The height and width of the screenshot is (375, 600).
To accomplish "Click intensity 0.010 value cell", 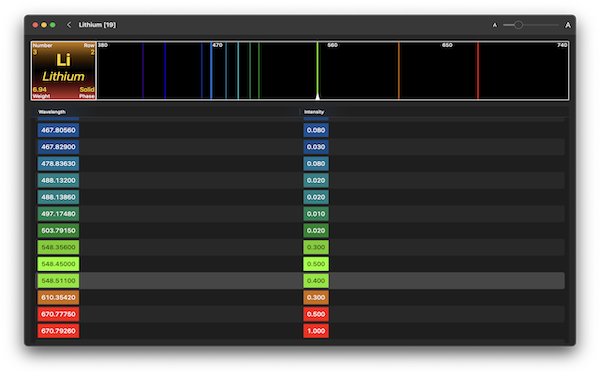I will click(x=316, y=214).
